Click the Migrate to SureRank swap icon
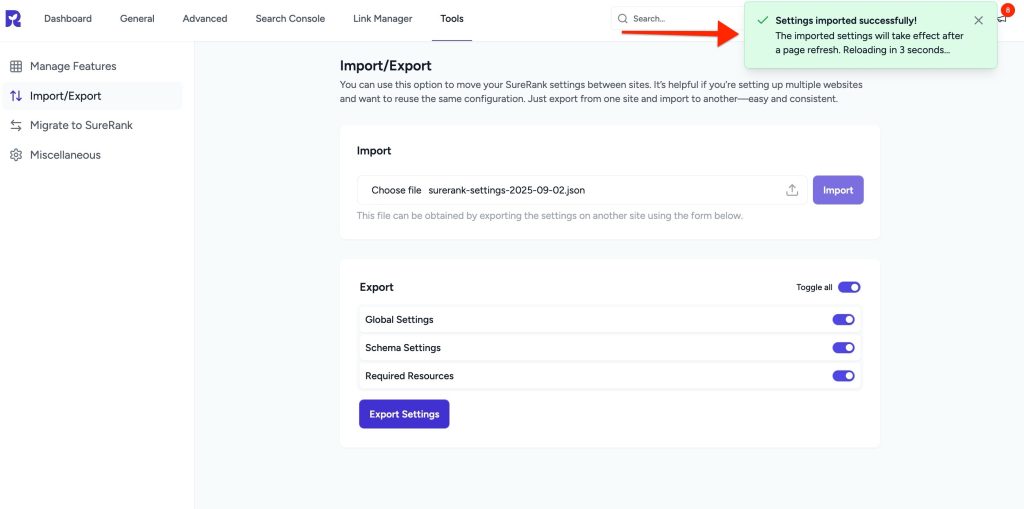The height and width of the screenshot is (509, 1024). pyautogui.click(x=16, y=125)
